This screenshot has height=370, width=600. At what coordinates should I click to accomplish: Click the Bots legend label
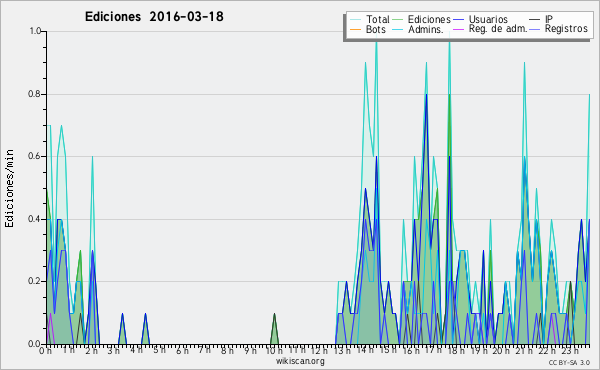(x=375, y=29)
